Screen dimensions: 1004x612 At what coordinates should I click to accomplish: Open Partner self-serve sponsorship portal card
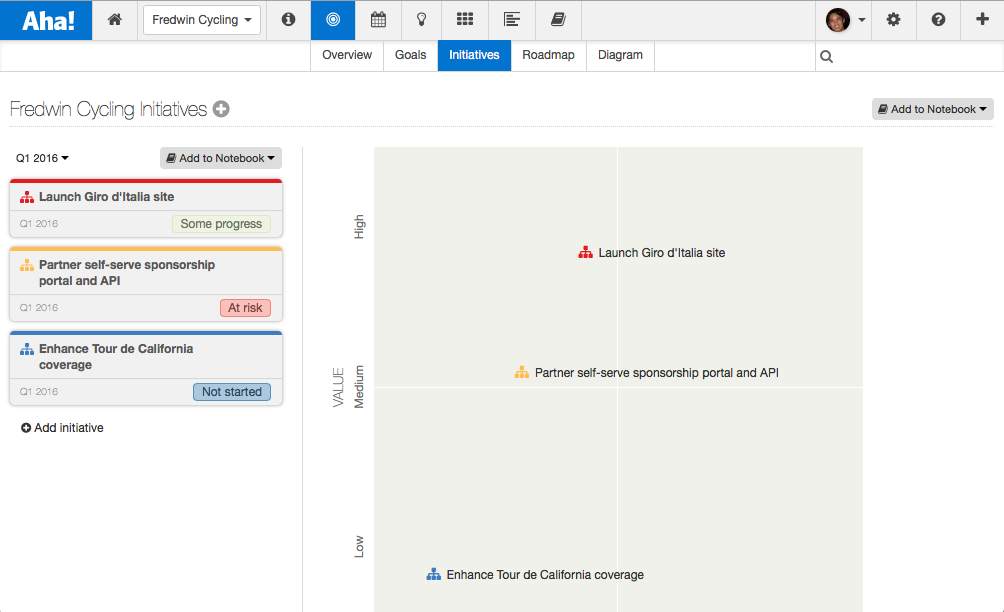146,284
